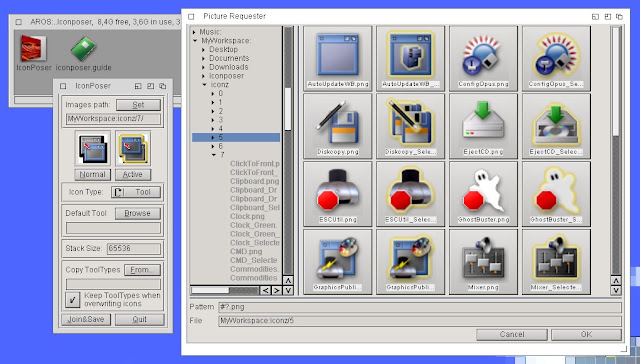640x364 pixels.
Task: Click the Active image preview in IconPoser
Action: 133,148
